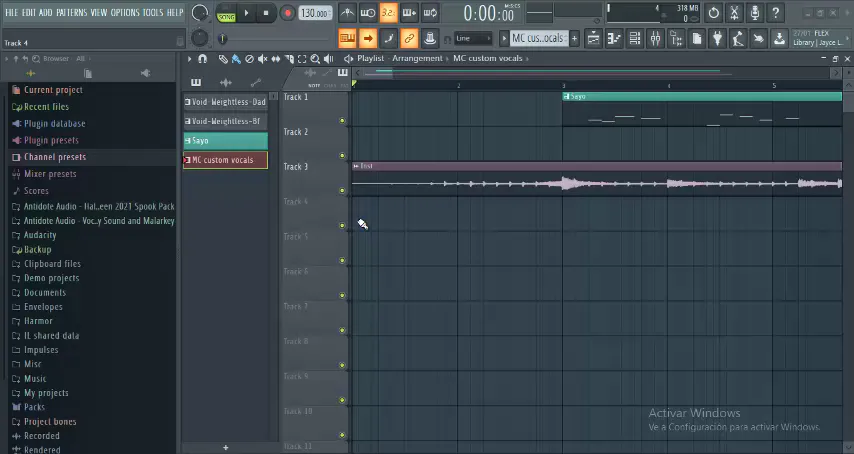Click the tempo 130.000 field
The width and height of the screenshot is (854, 454).
315,13
